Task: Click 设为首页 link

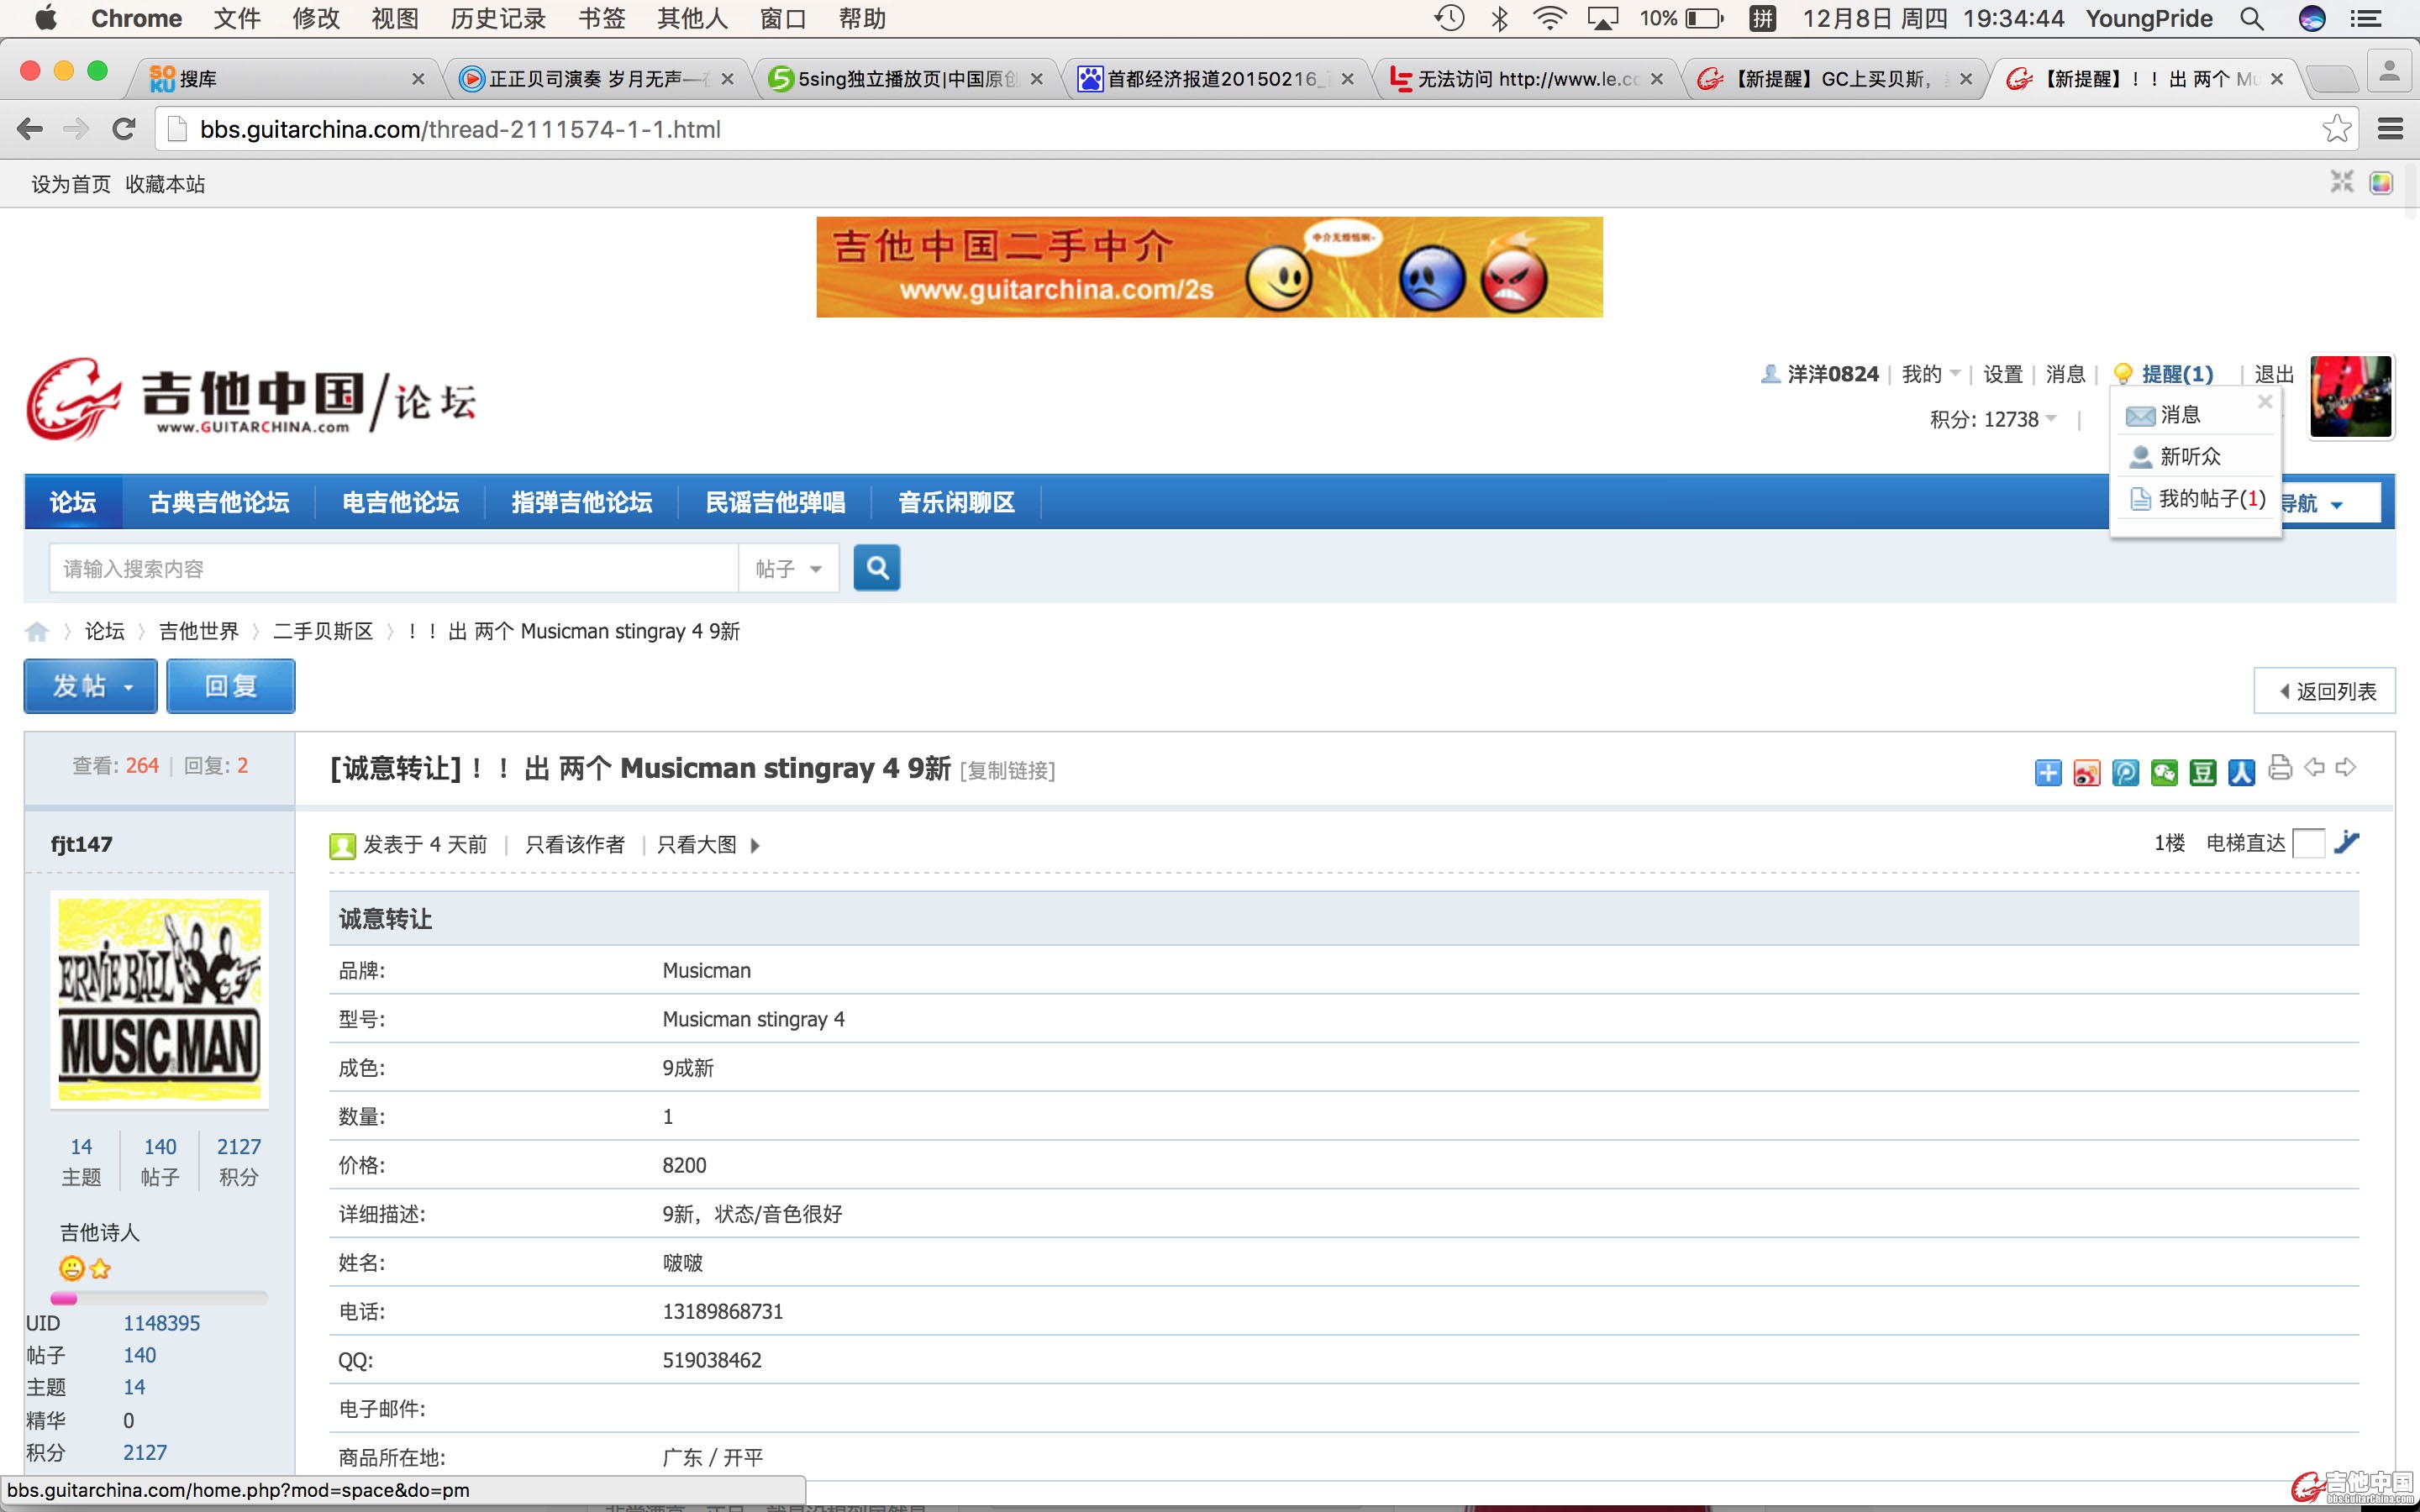Action: tap(71, 184)
